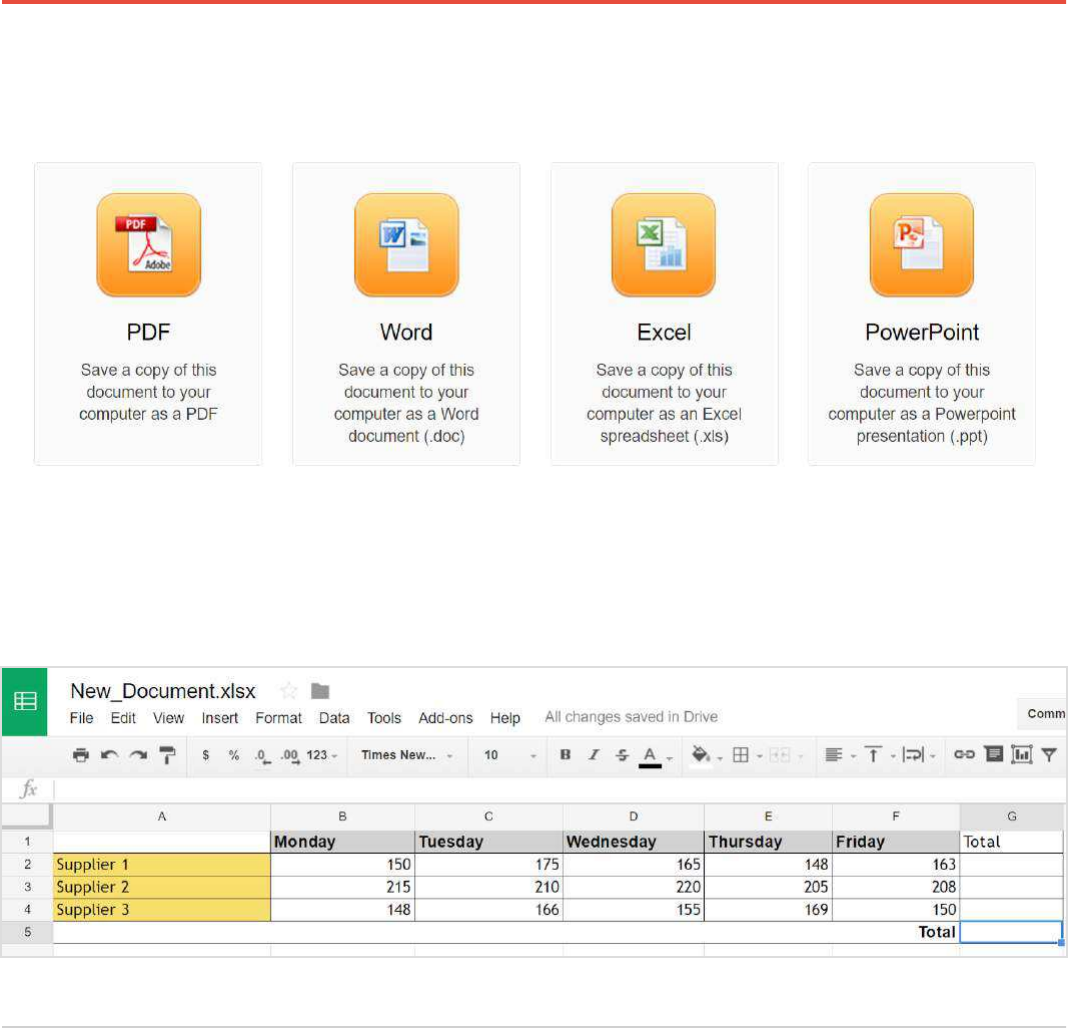Format as percent icon
1068x1028 pixels.
pyautogui.click(x=234, y=755)
